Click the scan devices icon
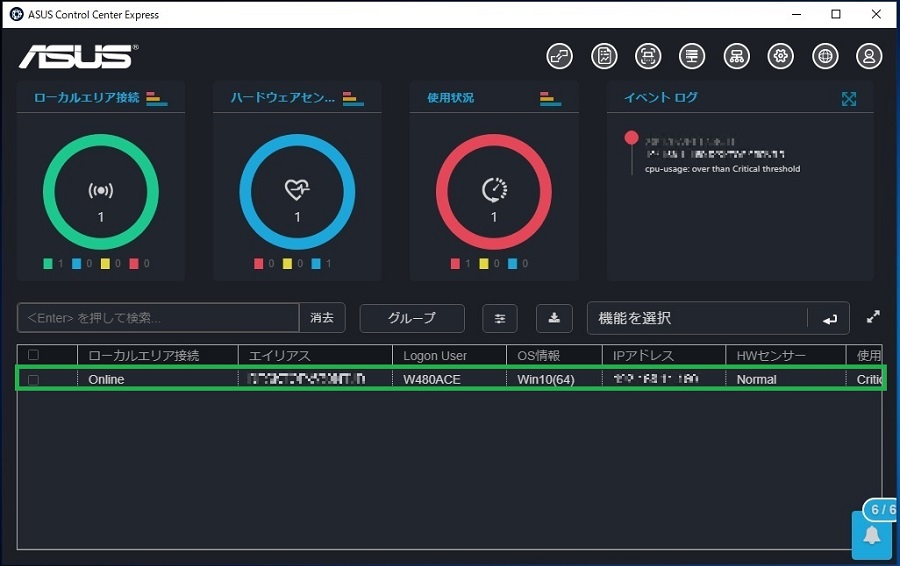The image size is (900, 566). 648,57
